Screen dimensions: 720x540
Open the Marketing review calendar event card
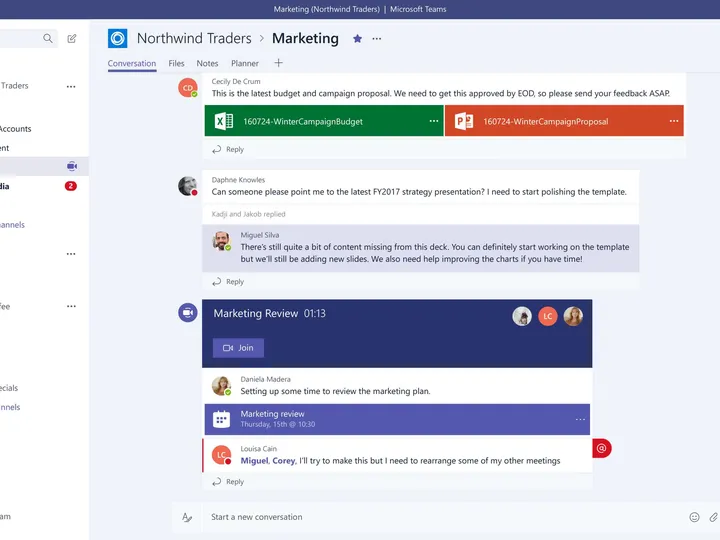(397, 419)
